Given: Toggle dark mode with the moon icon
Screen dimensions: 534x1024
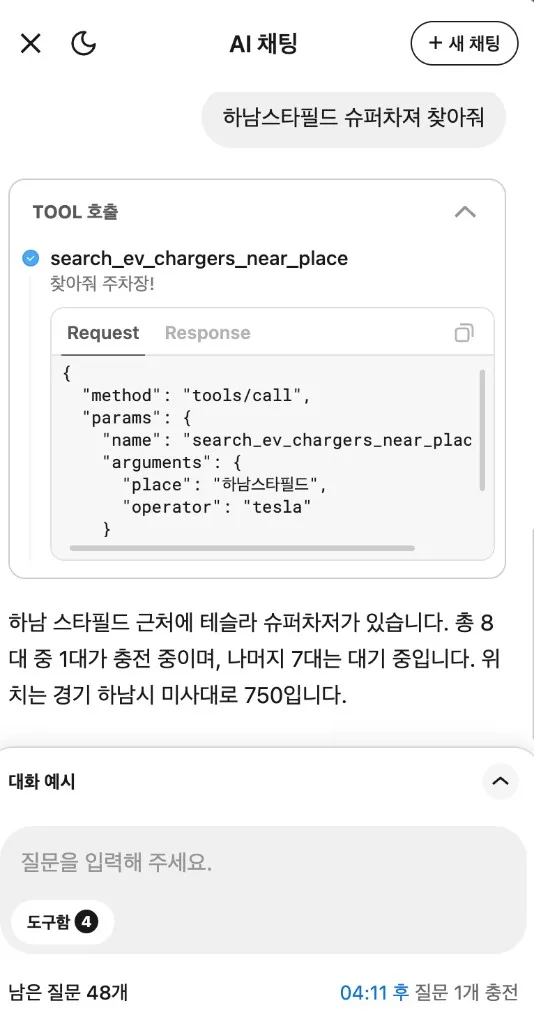Looking at the screenshot, I should coord(83,44).
